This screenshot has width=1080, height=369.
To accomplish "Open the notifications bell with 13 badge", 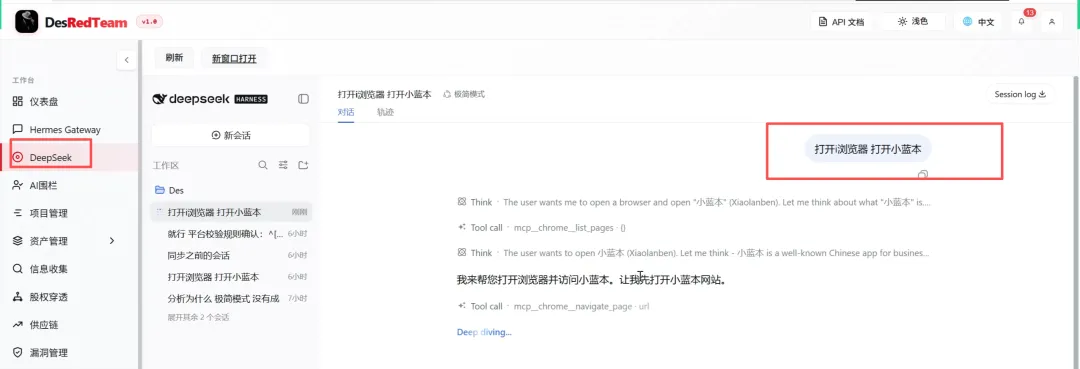I will 1021,21.
